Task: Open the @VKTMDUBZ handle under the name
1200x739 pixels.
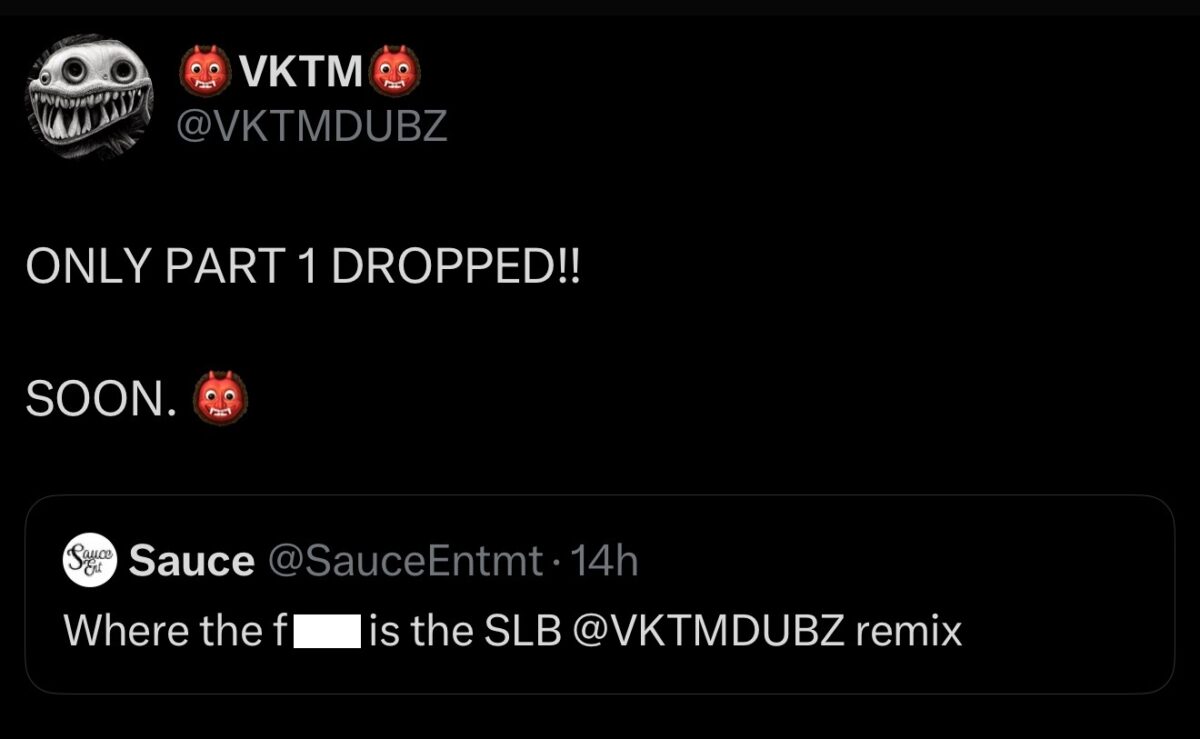Action: [313, 127]
